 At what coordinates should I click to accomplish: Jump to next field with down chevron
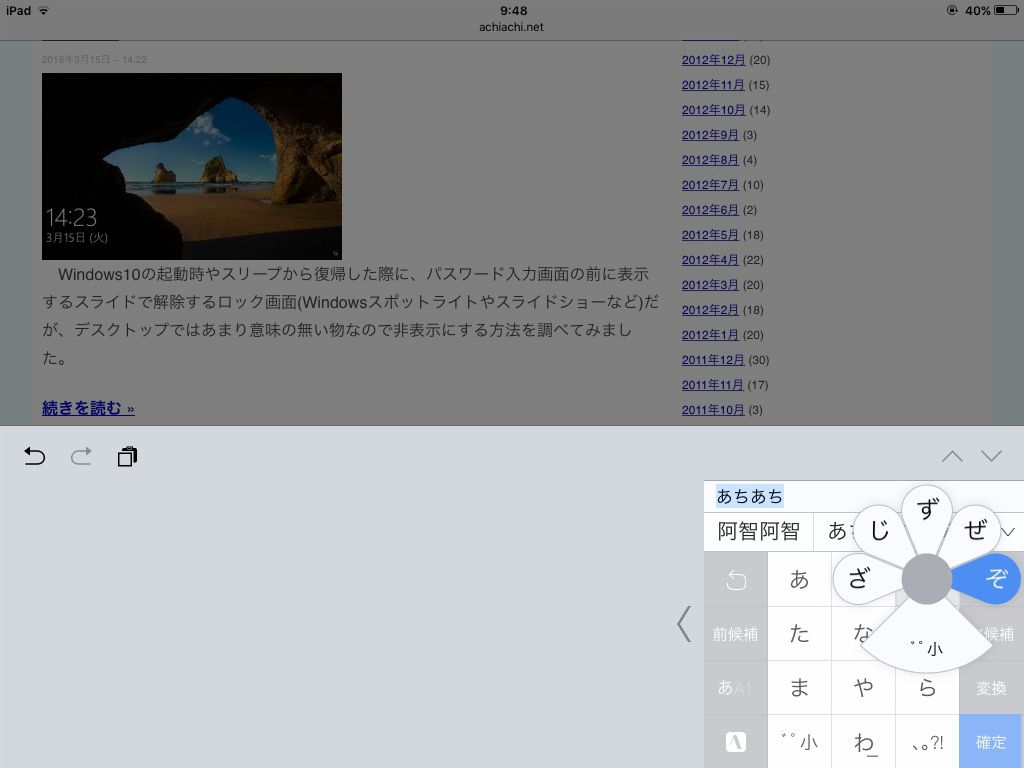click(991, 456)
